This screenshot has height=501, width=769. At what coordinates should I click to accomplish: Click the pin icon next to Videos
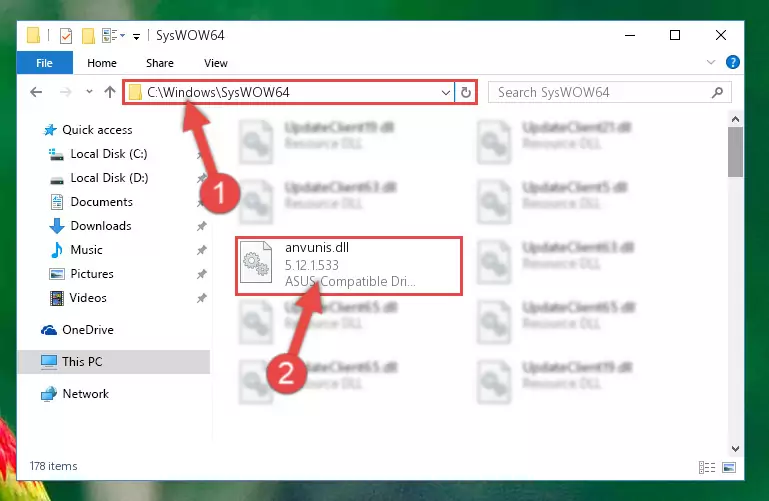click(201, 298)
